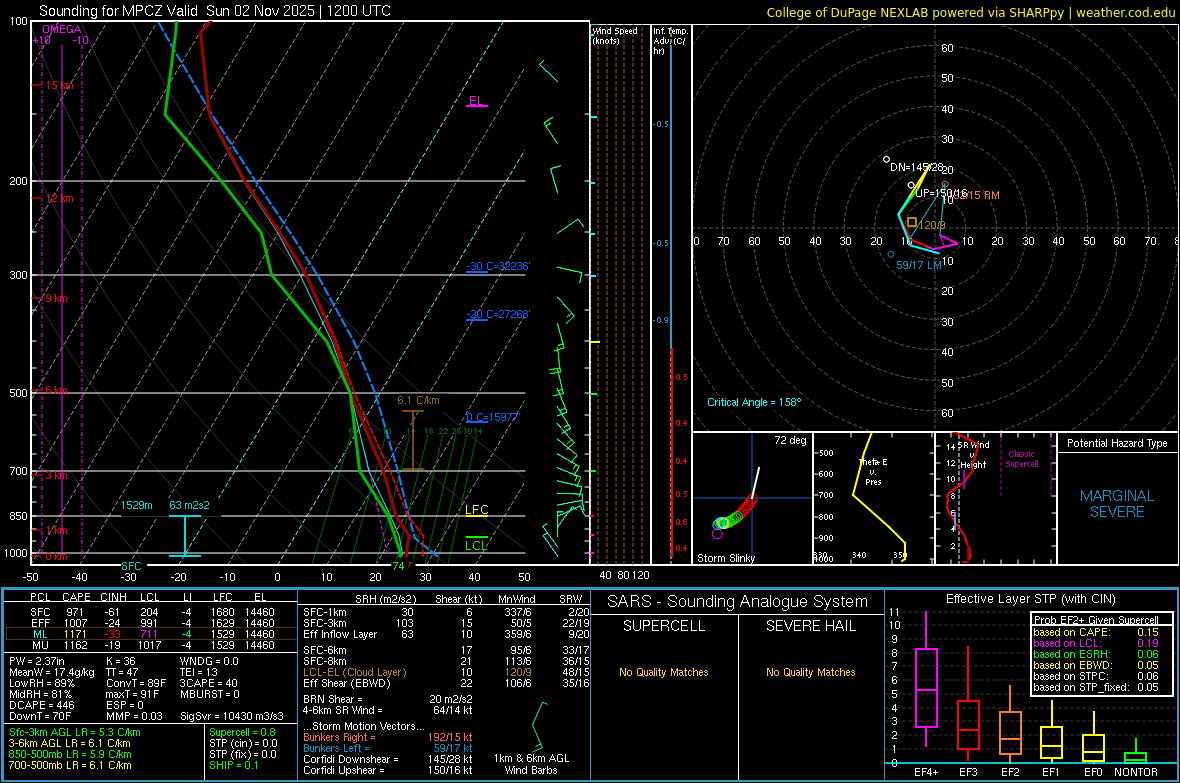
Task: Click the 'SUPERCELL' column heading
Action: tap(664, 626)
